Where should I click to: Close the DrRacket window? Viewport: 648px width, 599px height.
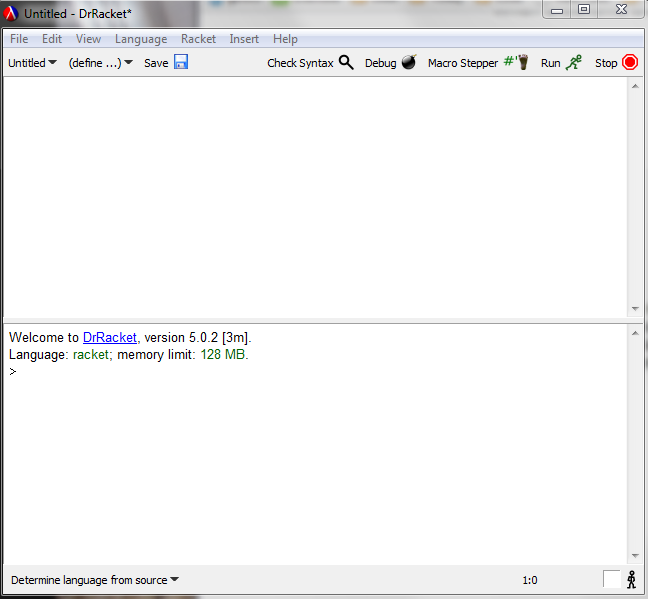[621, 10]
